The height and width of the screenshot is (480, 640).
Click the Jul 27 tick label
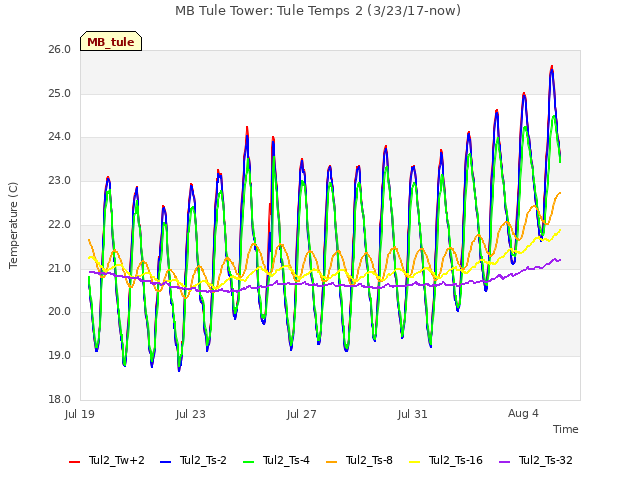pyautogui.click(x=302, y=414)
